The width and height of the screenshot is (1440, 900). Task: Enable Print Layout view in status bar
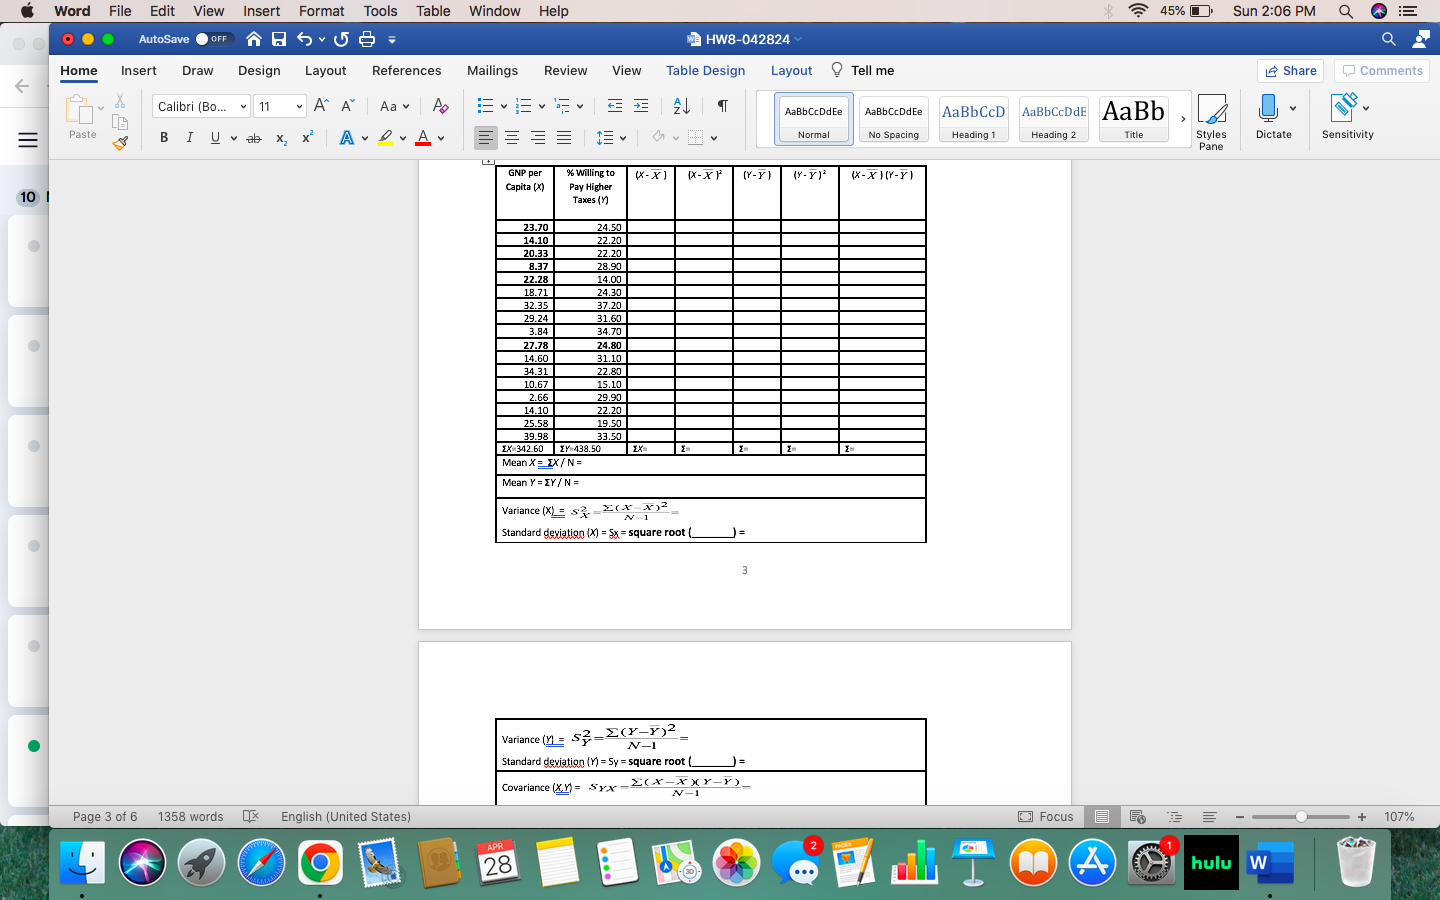(x=1101, y=817)
